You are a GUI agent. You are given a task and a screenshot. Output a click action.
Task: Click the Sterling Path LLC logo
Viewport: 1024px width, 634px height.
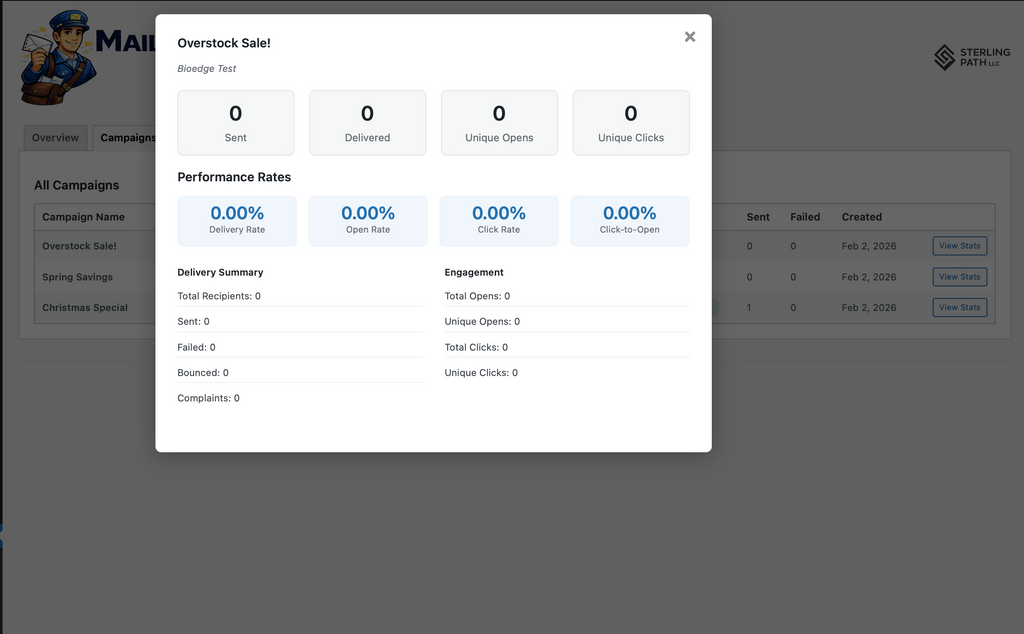point(971,57)
